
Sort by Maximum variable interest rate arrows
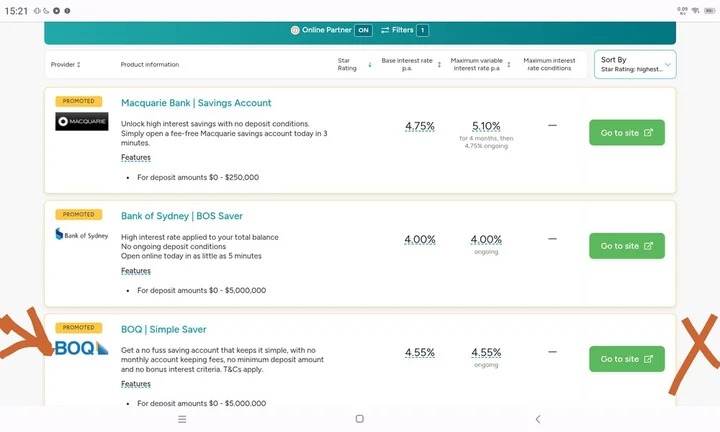coord(509,65)
